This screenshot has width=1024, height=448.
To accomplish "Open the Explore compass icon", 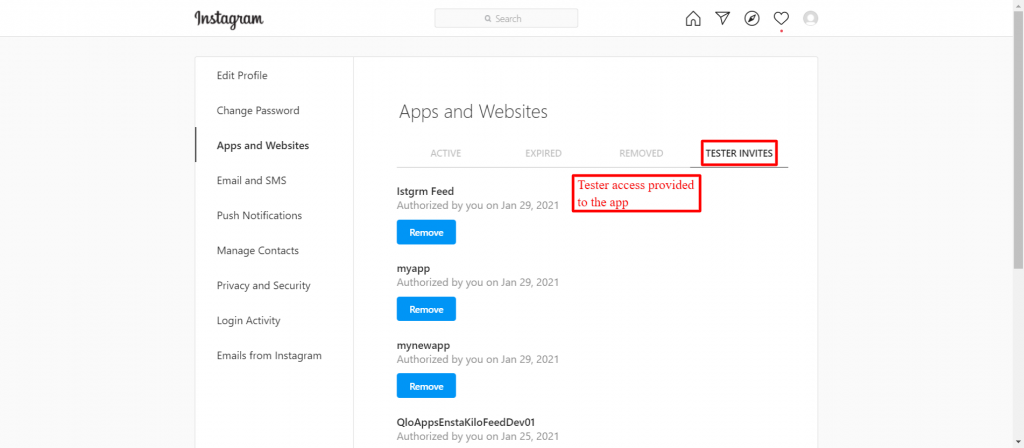I will (x=752, y=19).
